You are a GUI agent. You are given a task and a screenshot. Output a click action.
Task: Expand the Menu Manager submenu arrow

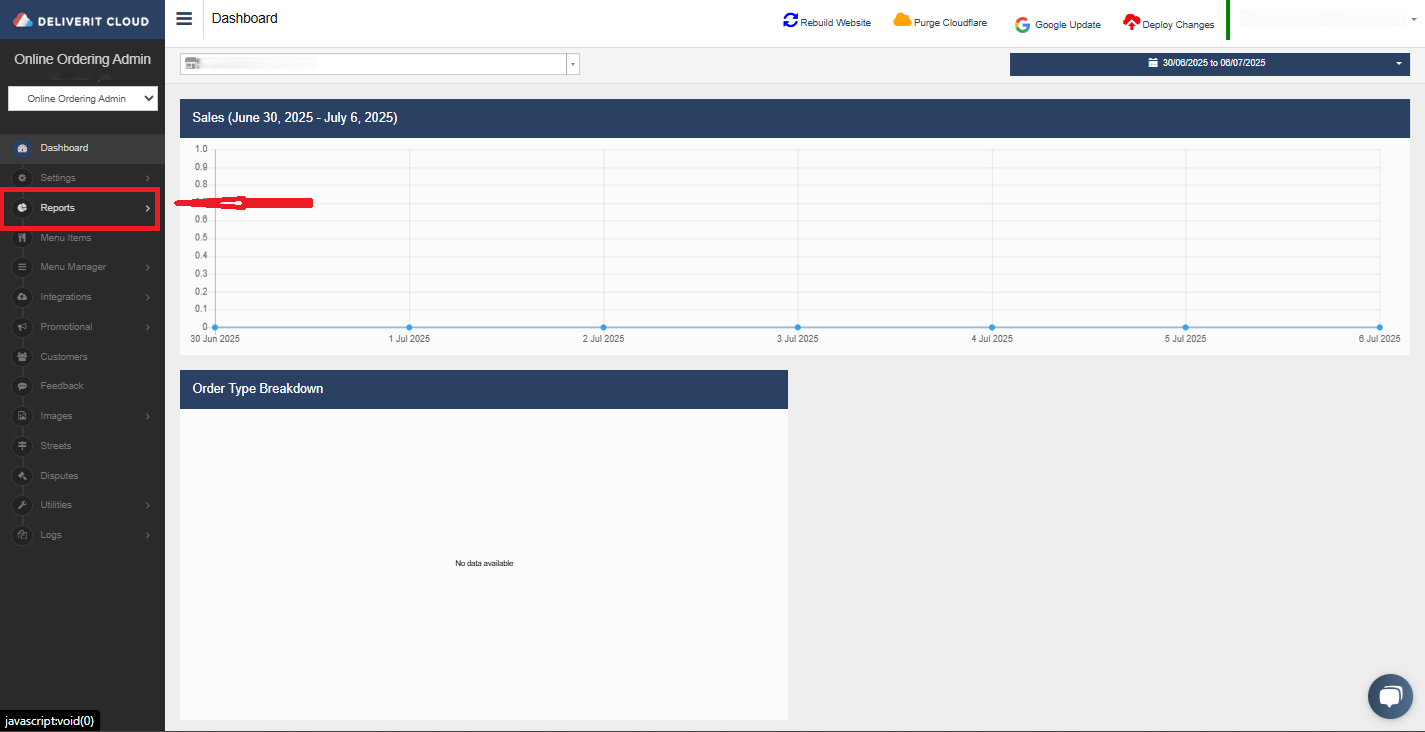(x=147, y=268)
